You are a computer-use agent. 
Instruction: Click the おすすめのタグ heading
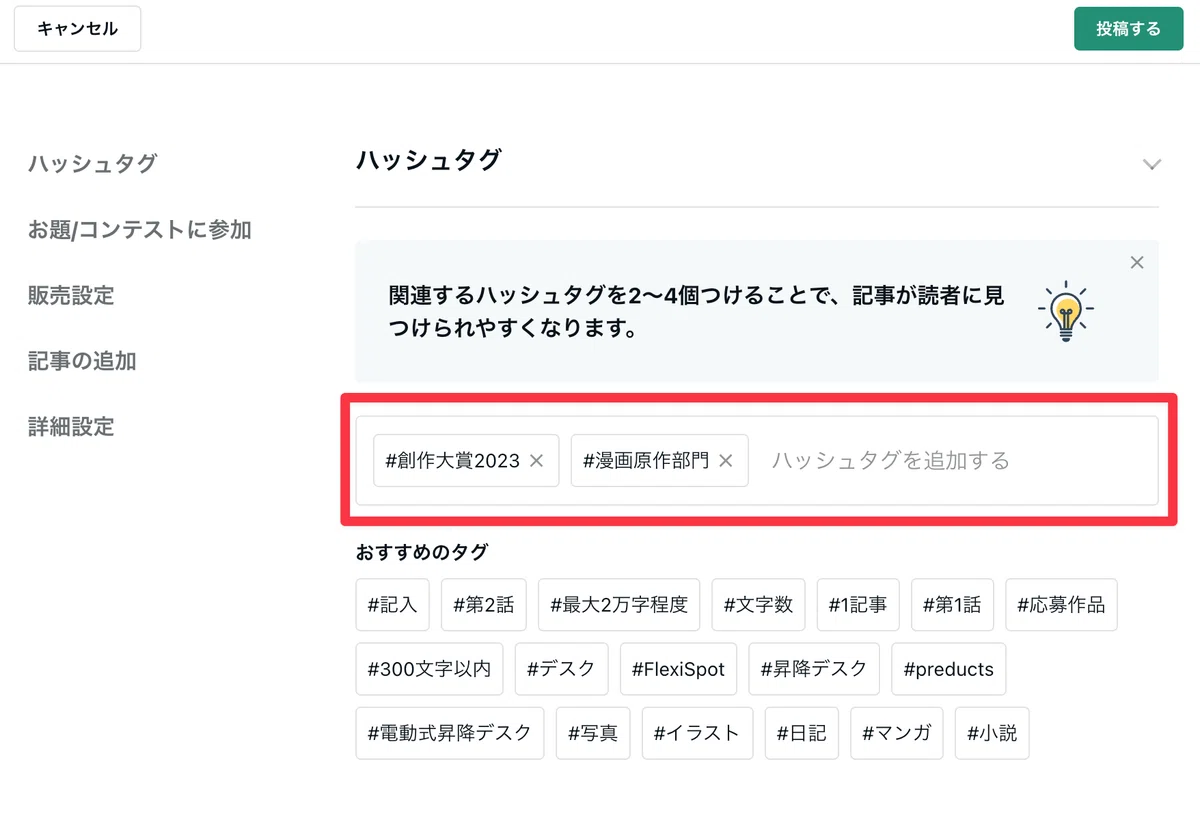(422, 552)
